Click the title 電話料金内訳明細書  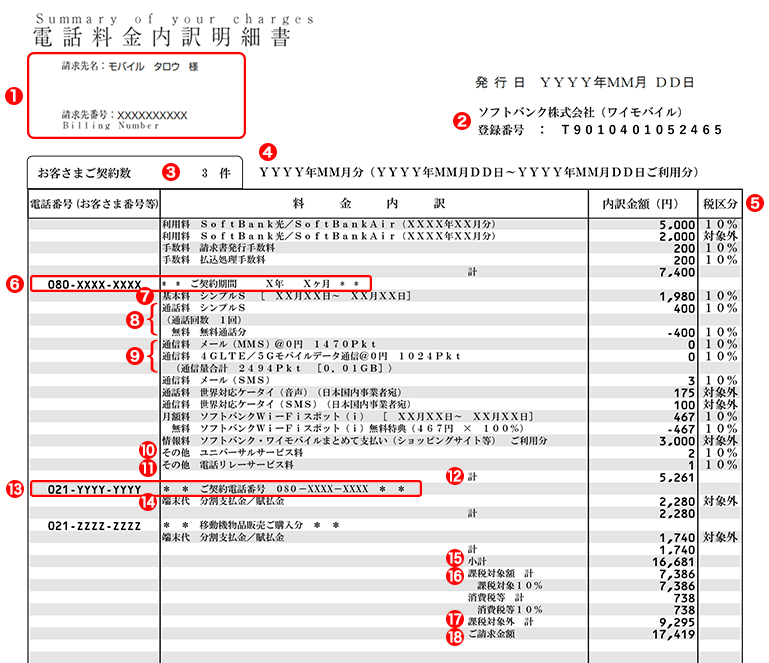click(x=161, y=37)
